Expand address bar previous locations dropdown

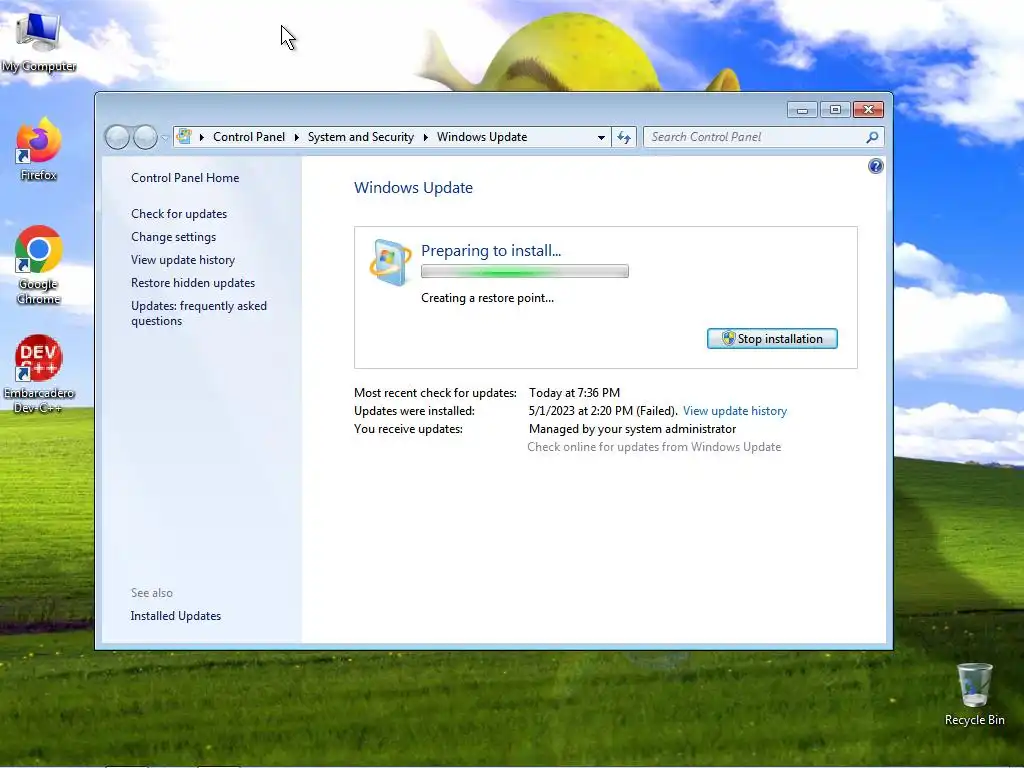[601, 137]
